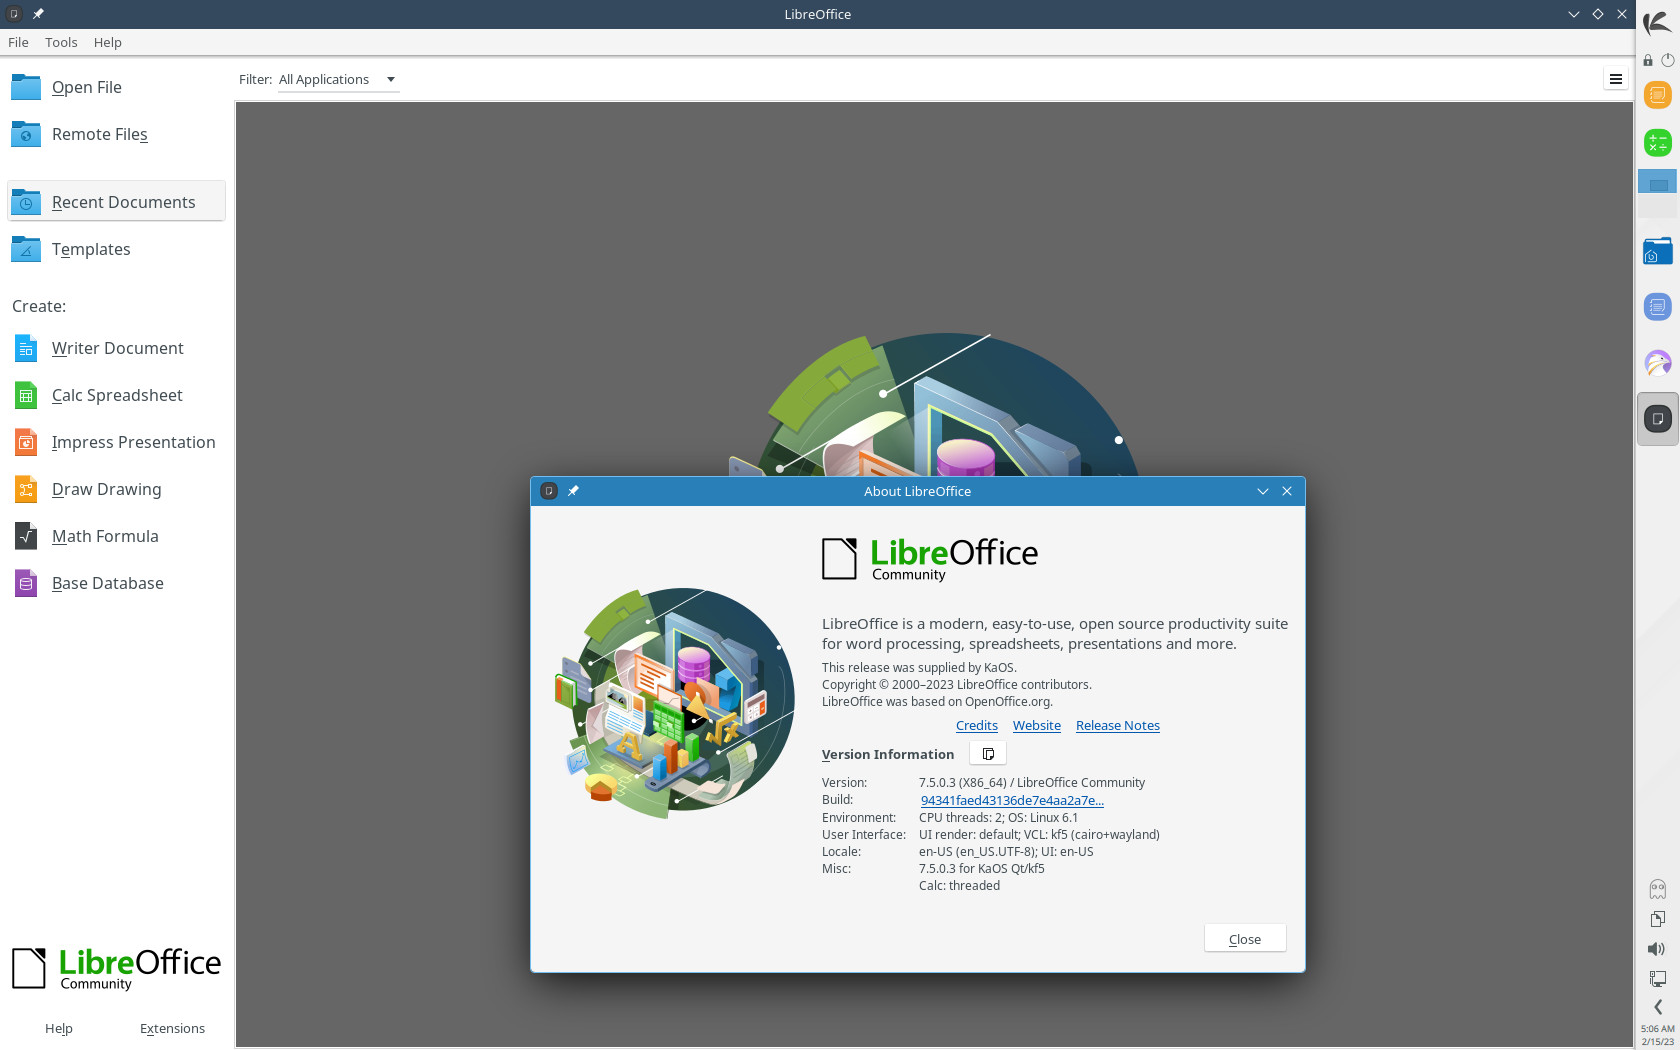Launch the blue text editor app in panel
This screenshot has height=1050, width=1680.
pos(1658,307)
